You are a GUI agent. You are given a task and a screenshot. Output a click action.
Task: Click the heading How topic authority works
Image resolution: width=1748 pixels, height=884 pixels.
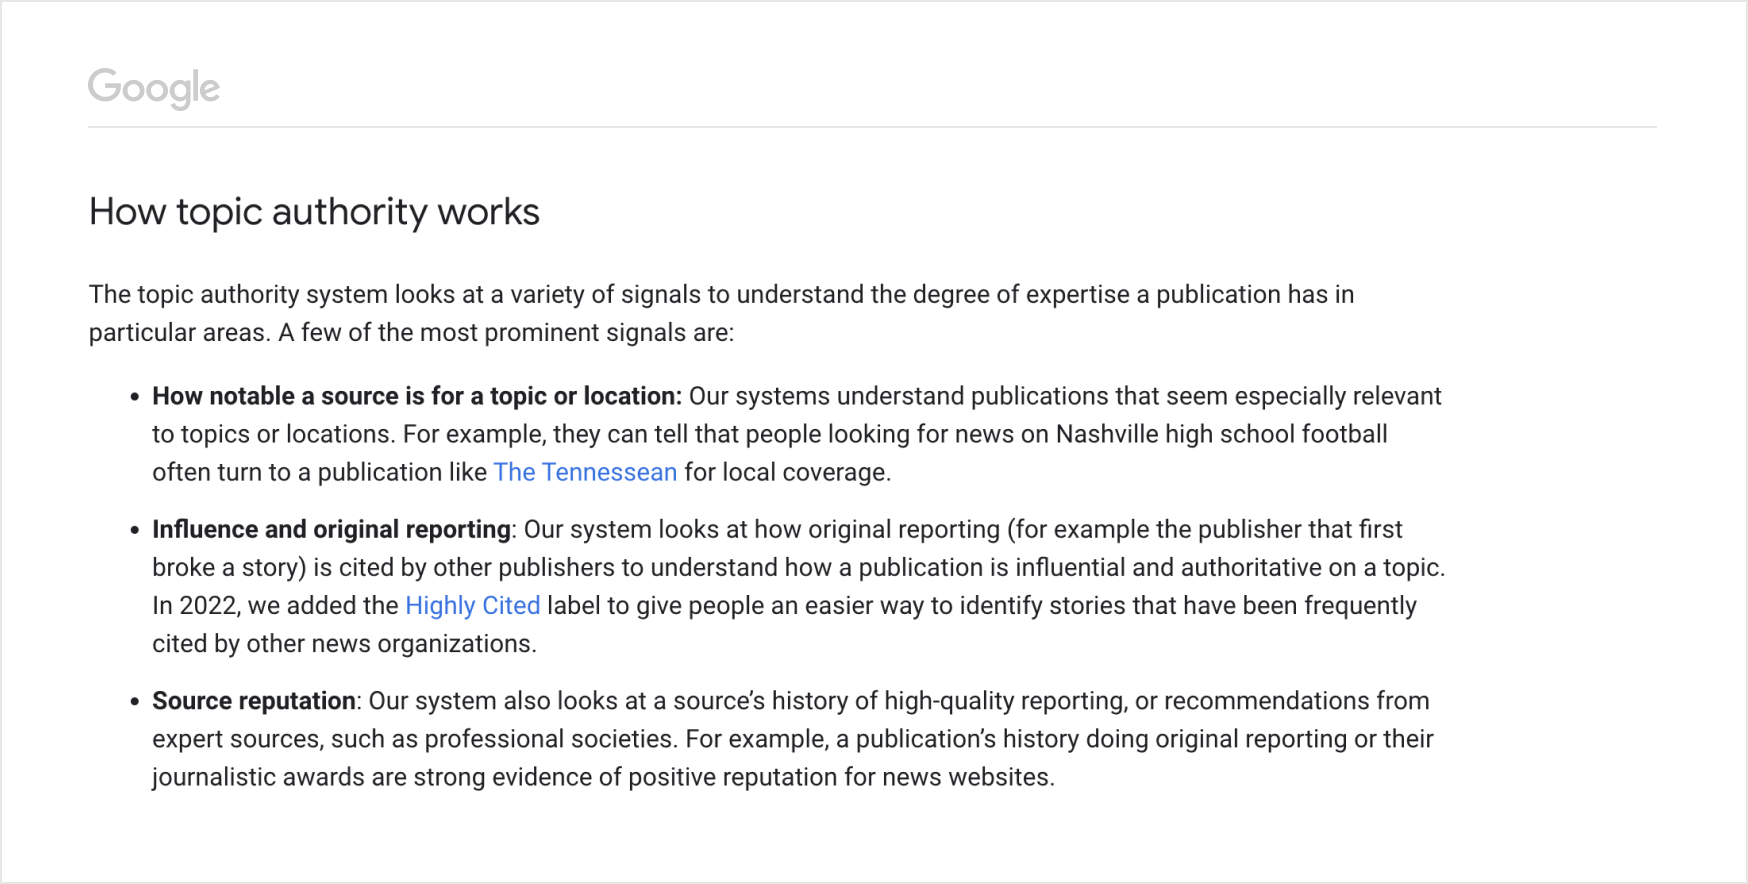click(314, 212)
